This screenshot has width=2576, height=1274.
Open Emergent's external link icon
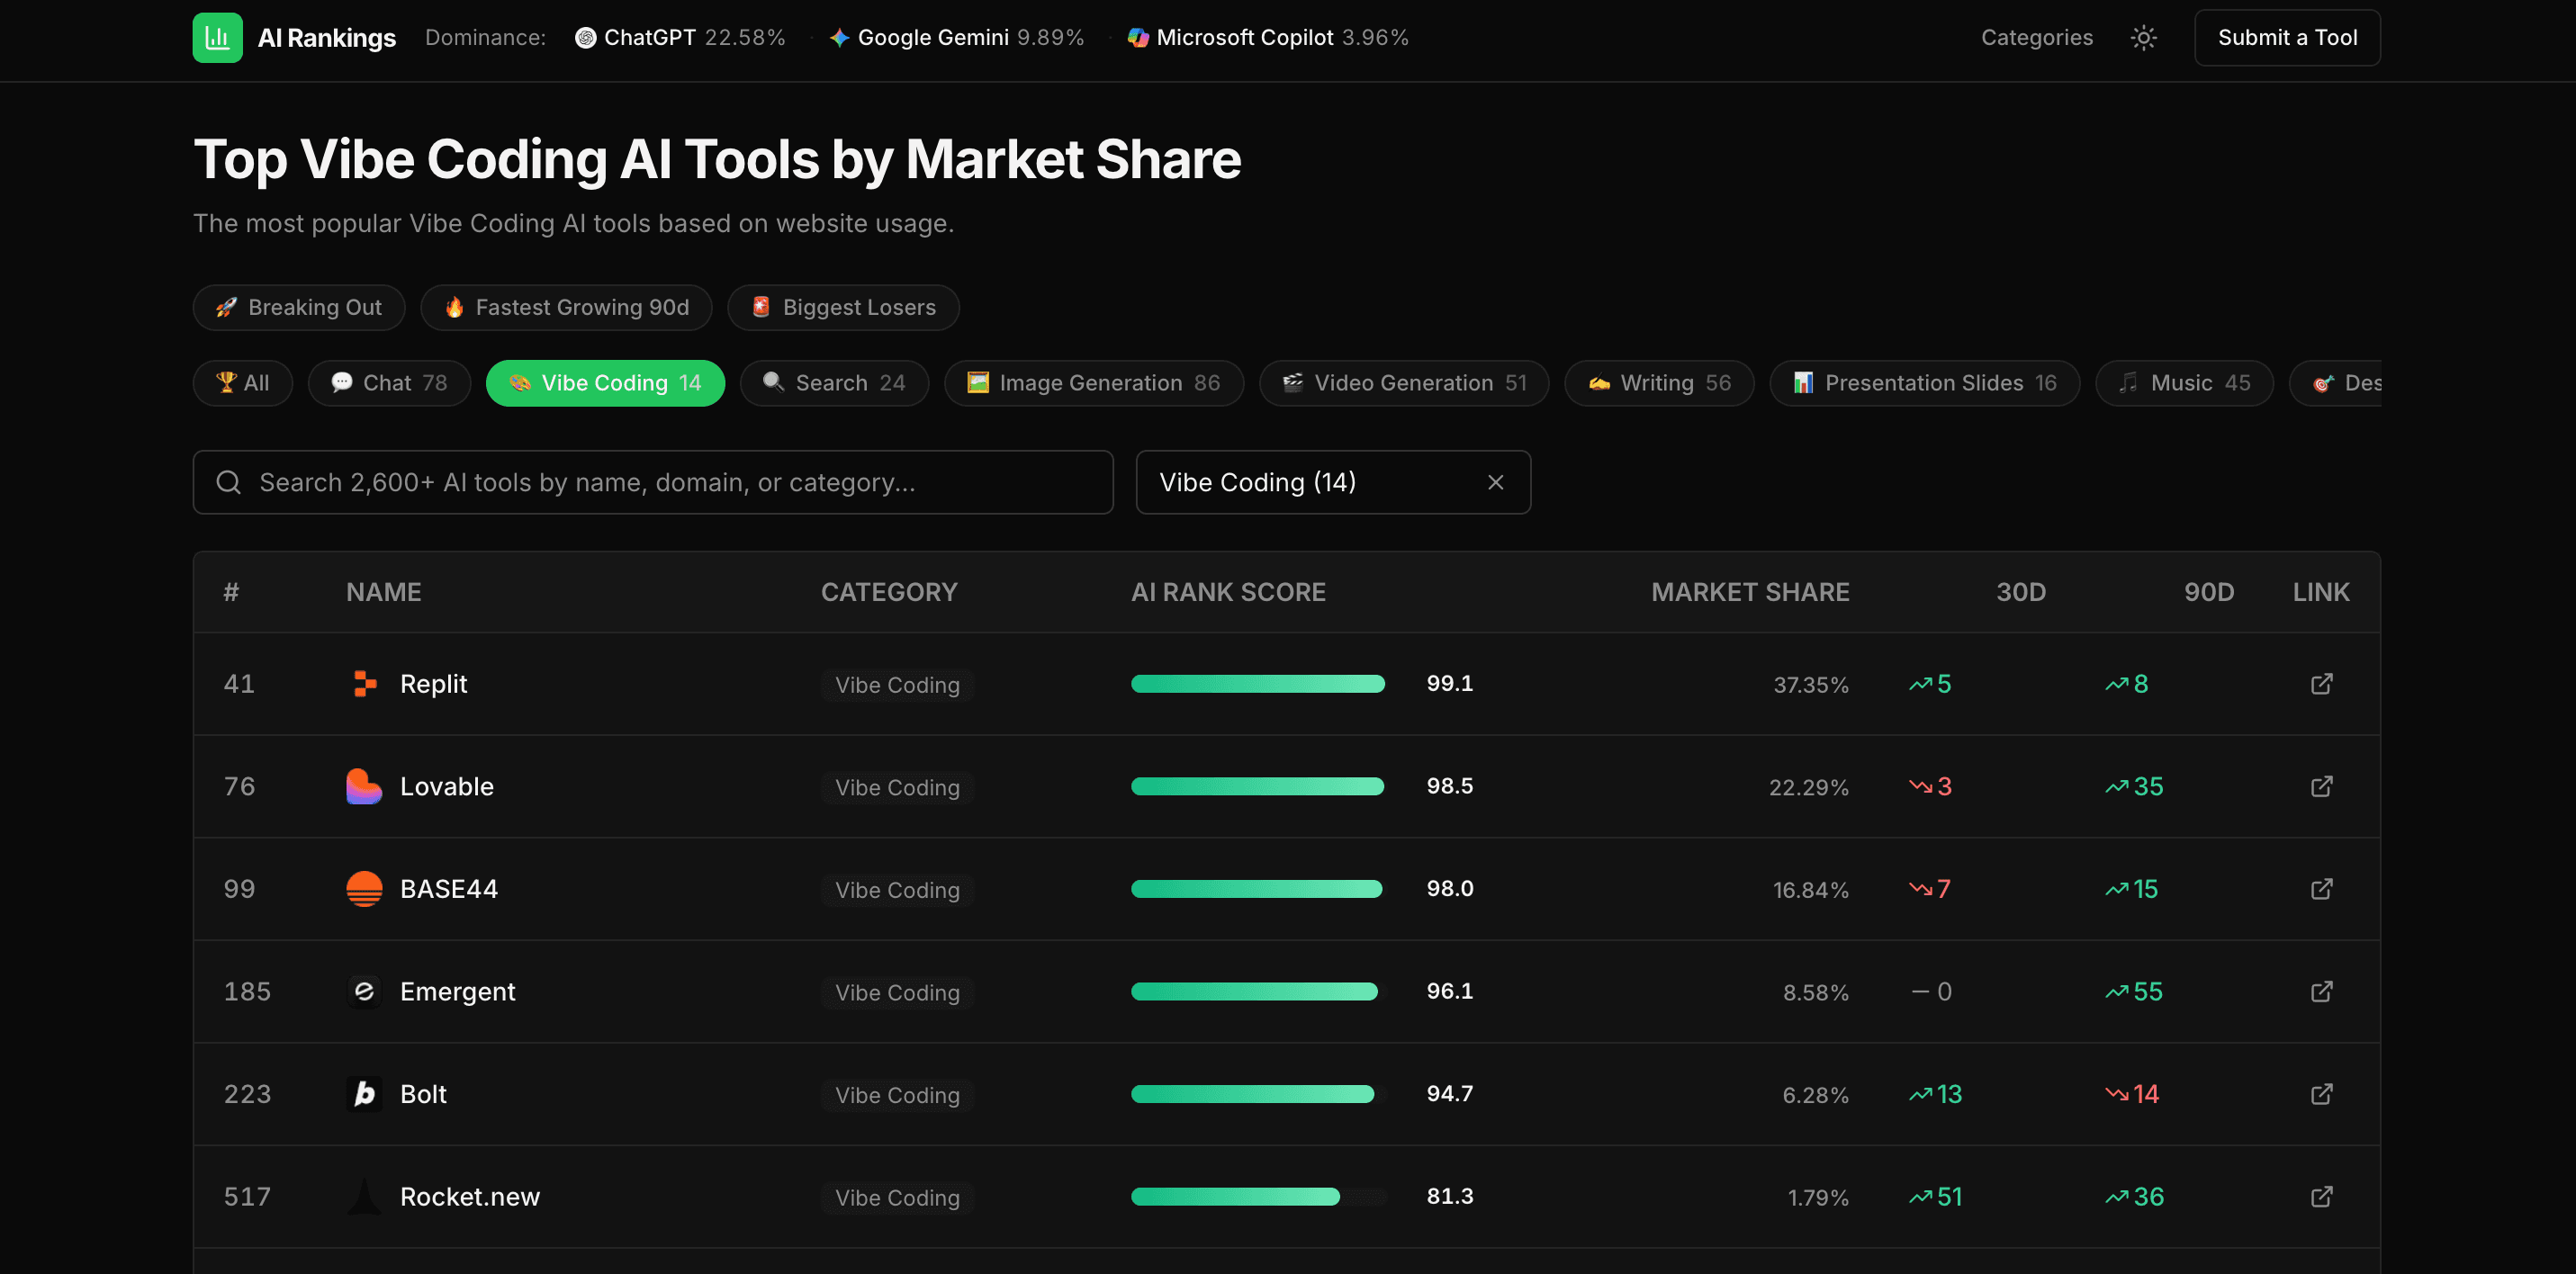pos(2321,991)
